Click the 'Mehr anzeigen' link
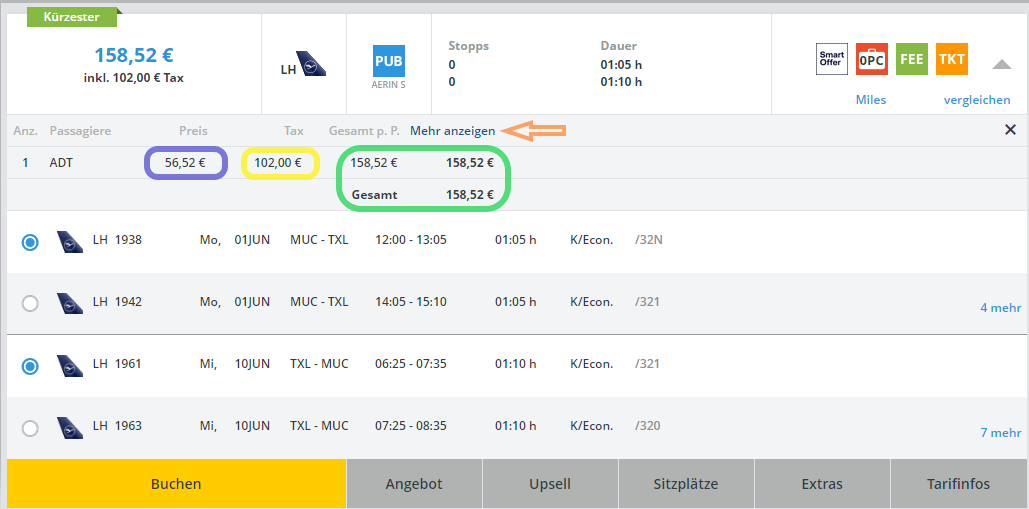Screen dimensions: 1029x509 (x=452, y=131)
